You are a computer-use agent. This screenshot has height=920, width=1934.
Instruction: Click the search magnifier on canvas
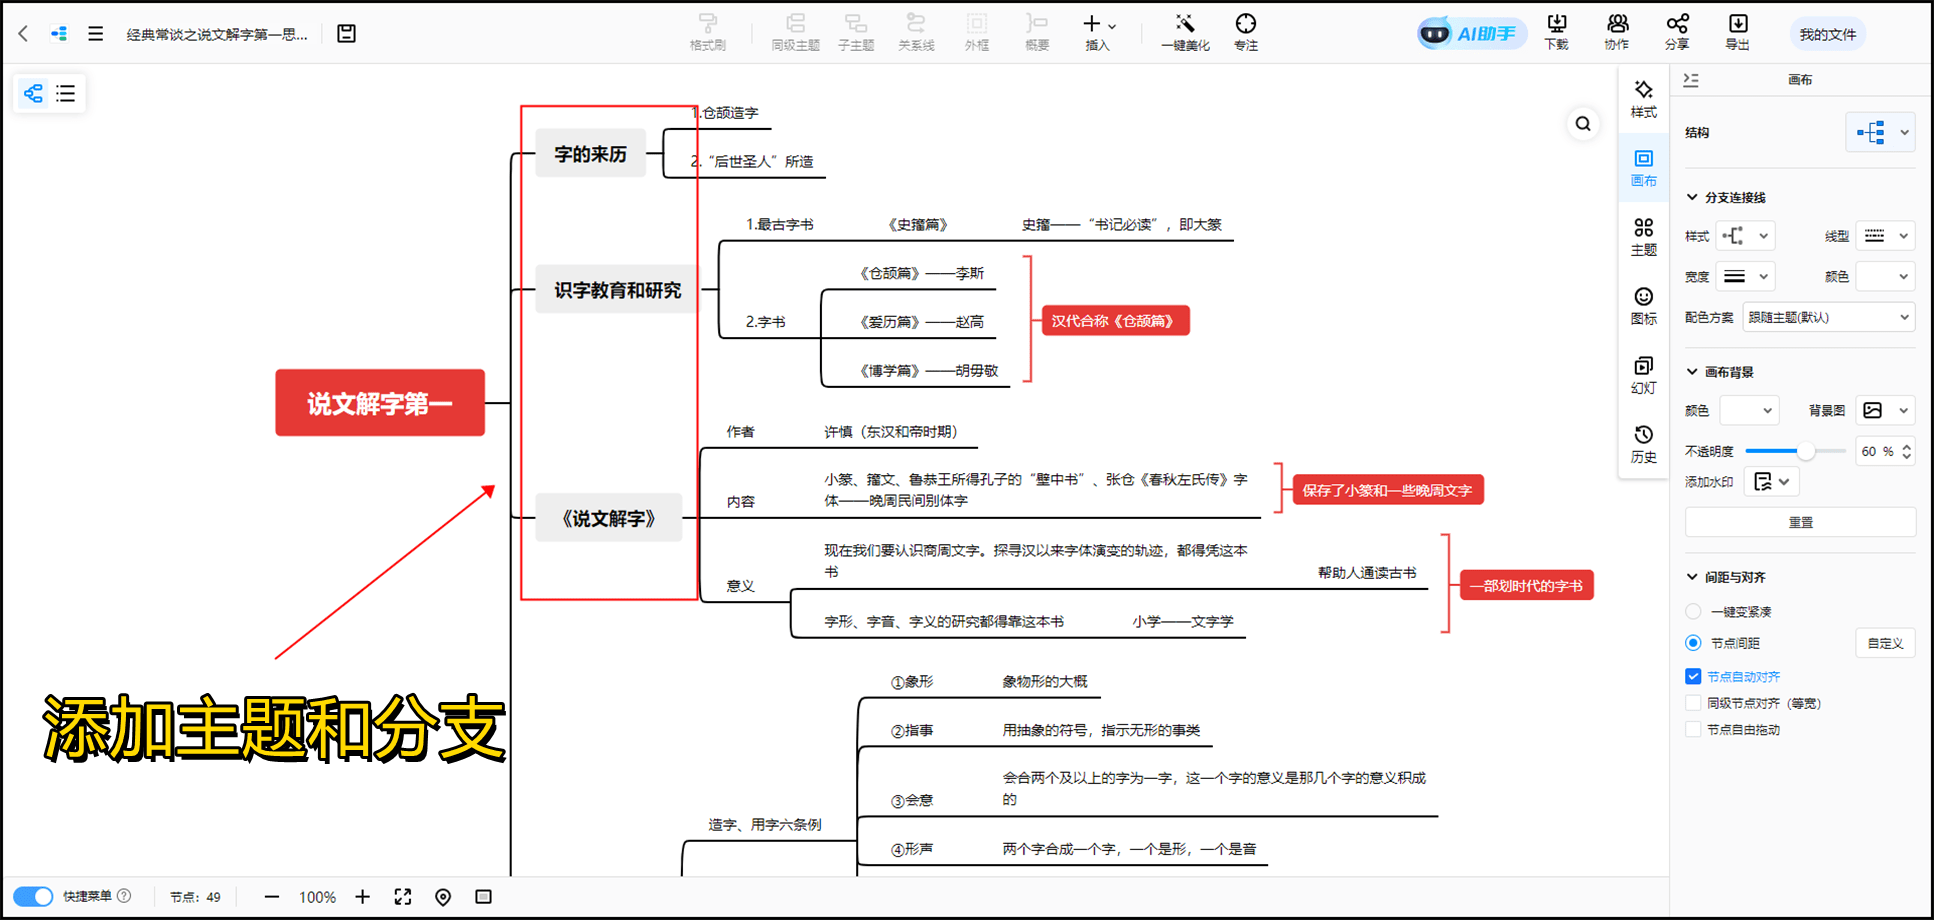1583,124
